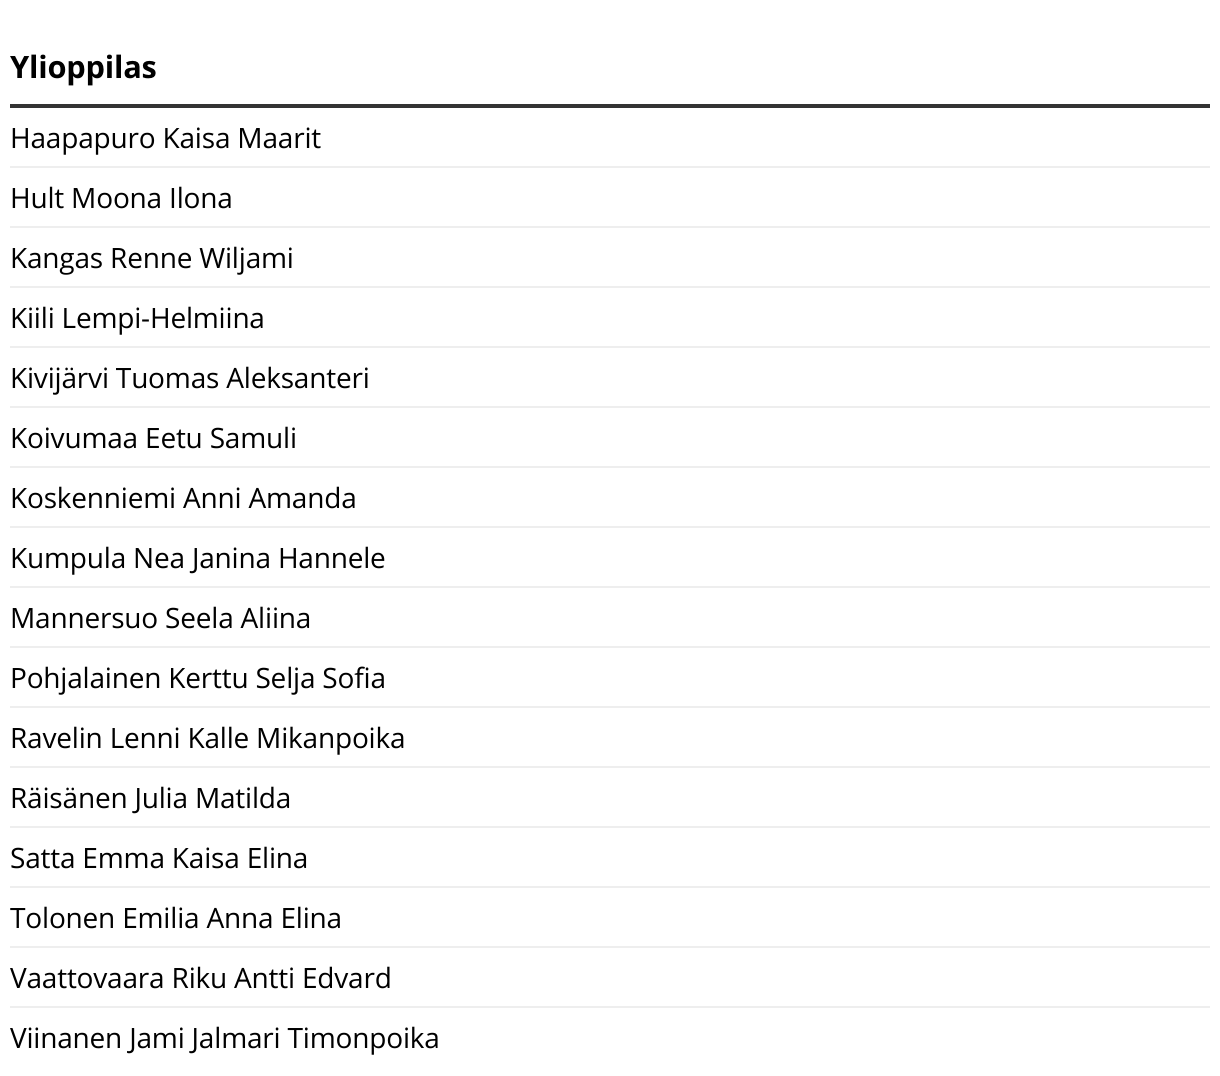Click on Kangas Renne Wiljami
Viewport: 1220px width, 1076px height.
tap(610, 258)
